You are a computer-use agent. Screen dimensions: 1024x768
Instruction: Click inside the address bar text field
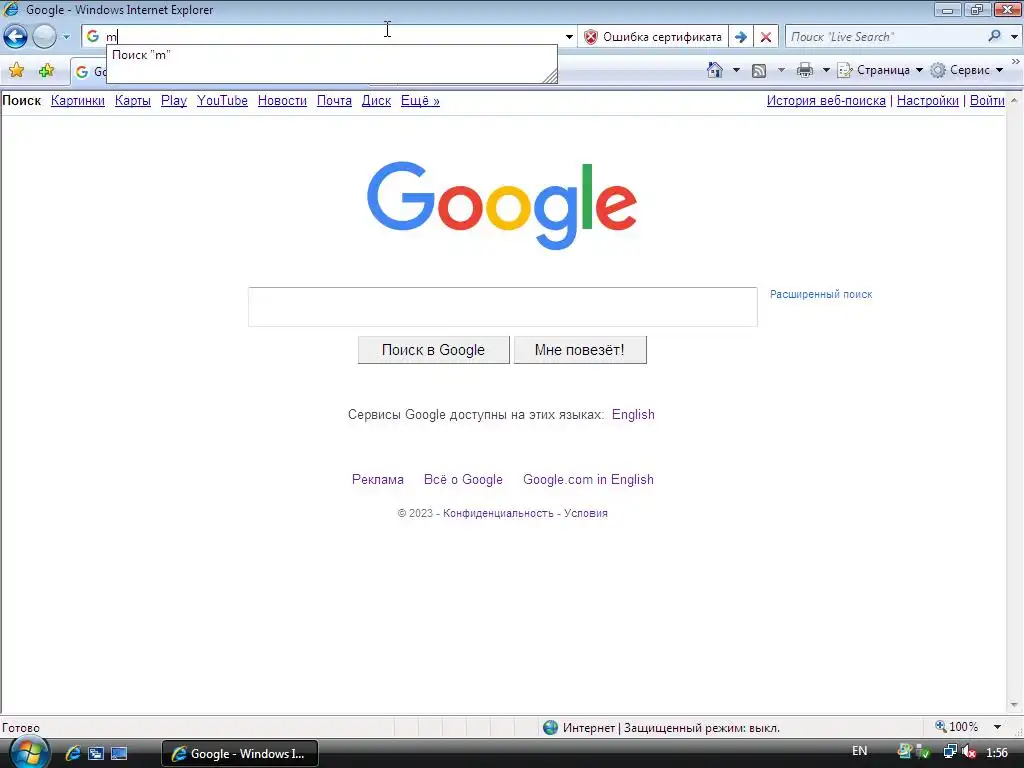pyautogui.click(x=333, y=37)
